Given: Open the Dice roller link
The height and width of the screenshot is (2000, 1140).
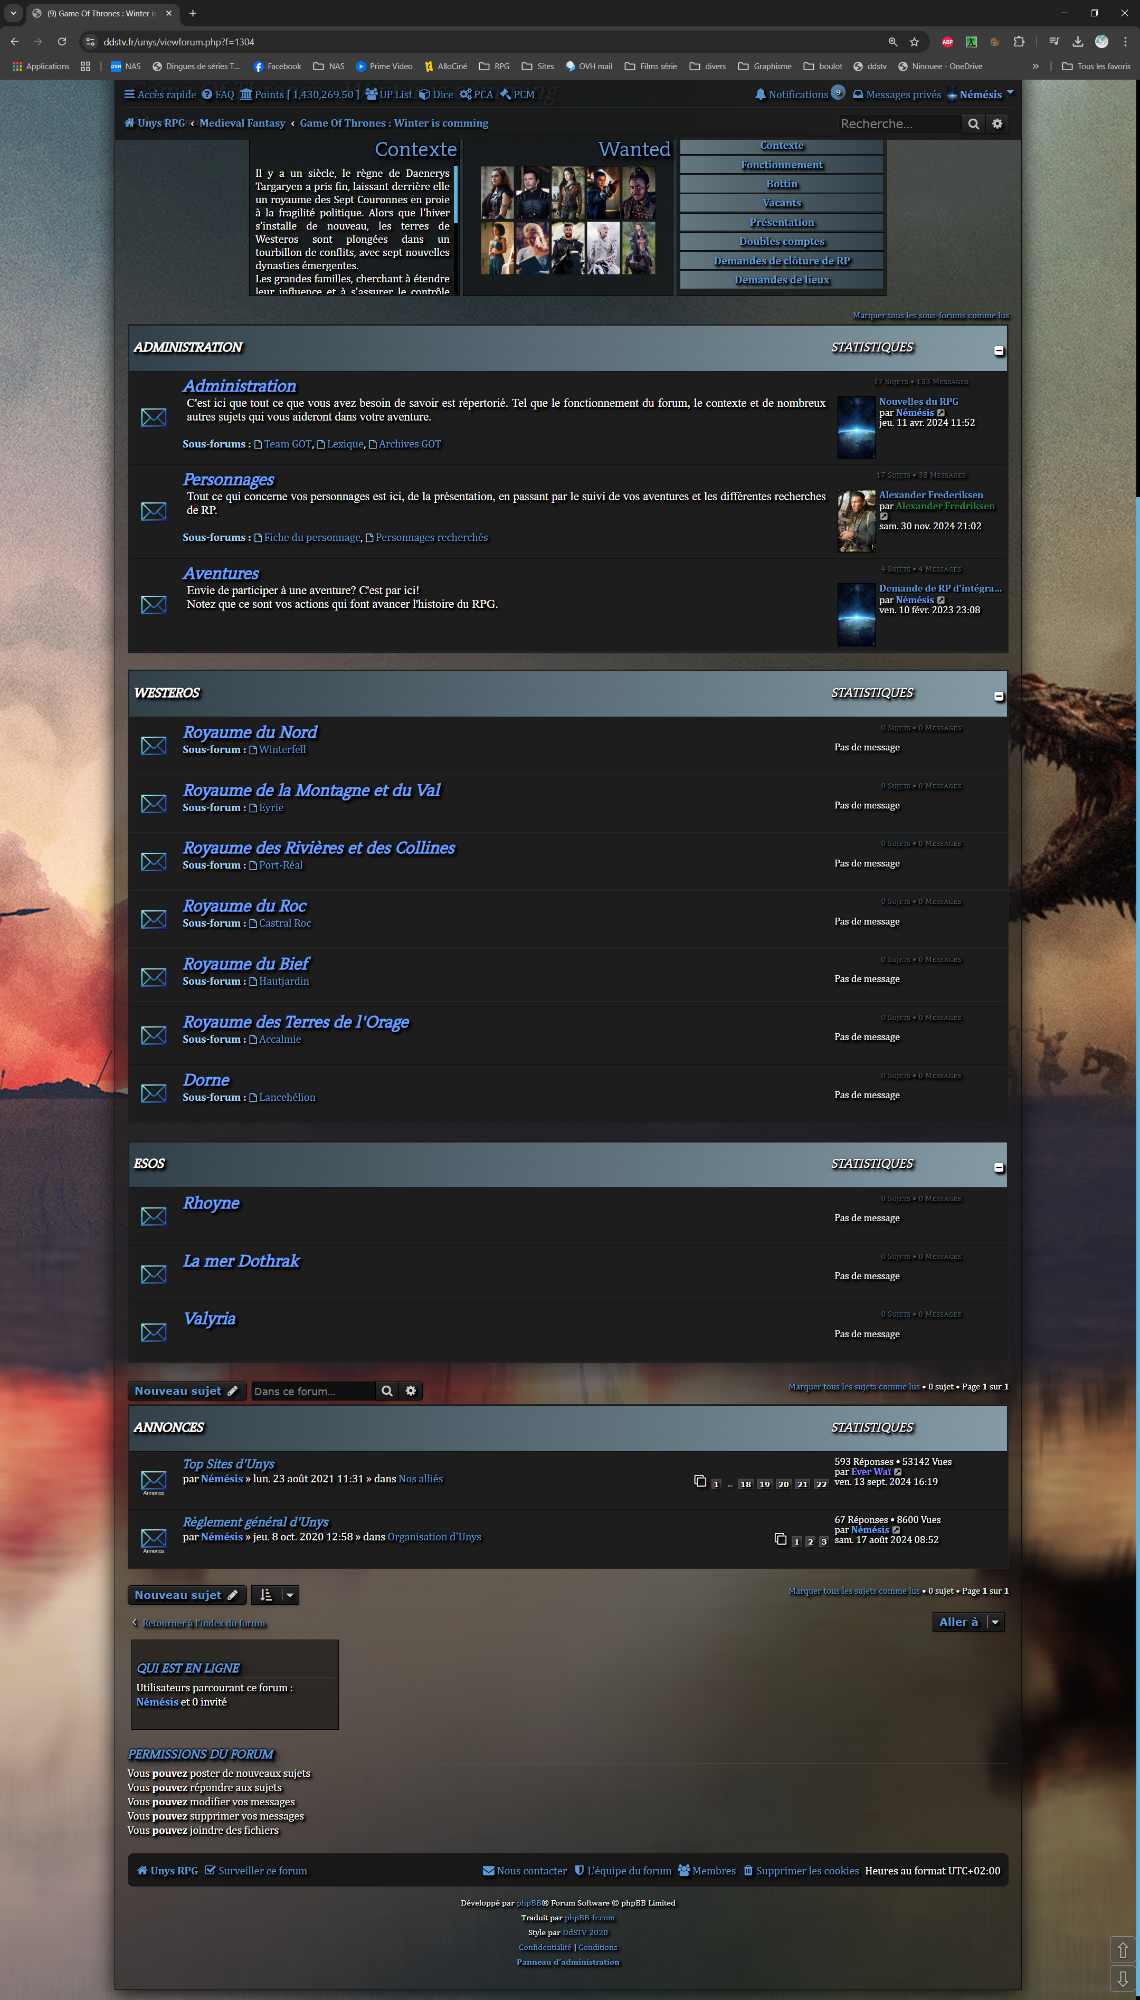Looking at the screenshot, I should click(436, 95).
